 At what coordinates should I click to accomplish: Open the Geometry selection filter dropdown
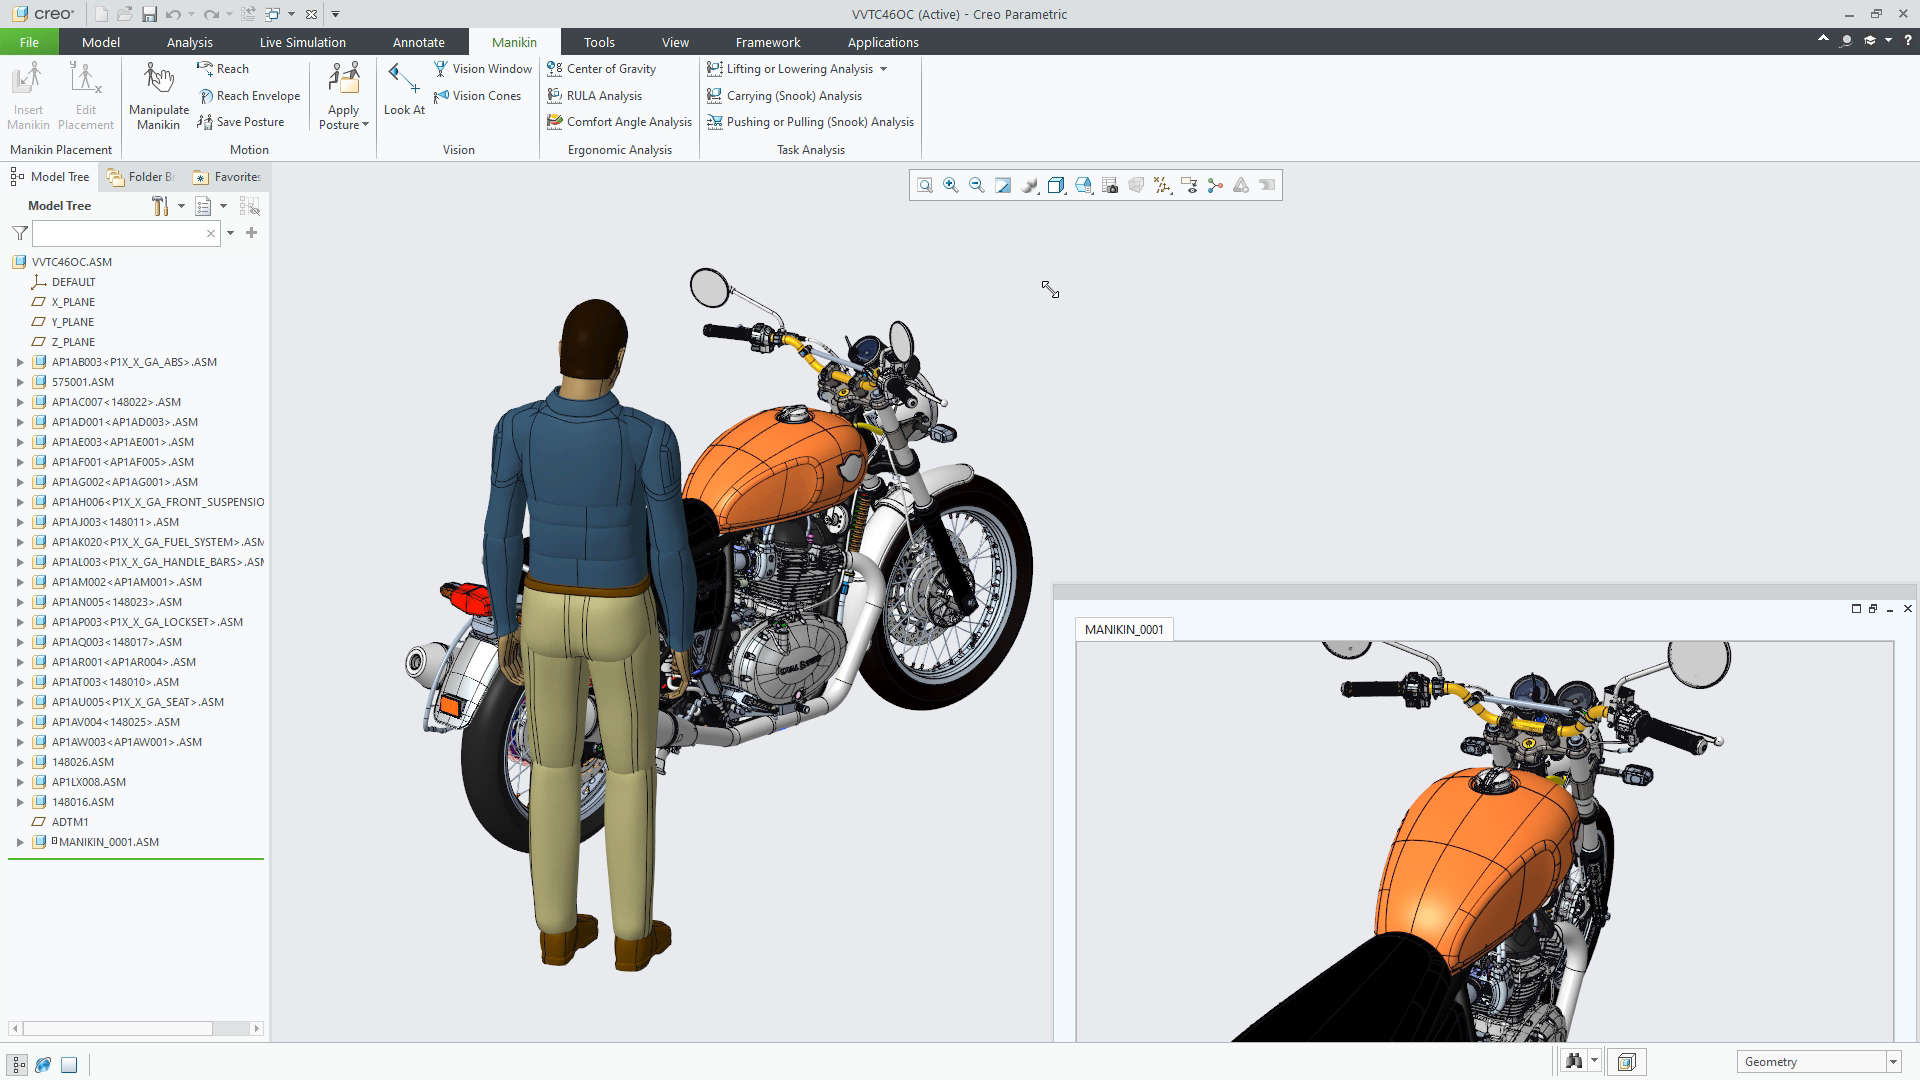[x=1893, y=1062]
